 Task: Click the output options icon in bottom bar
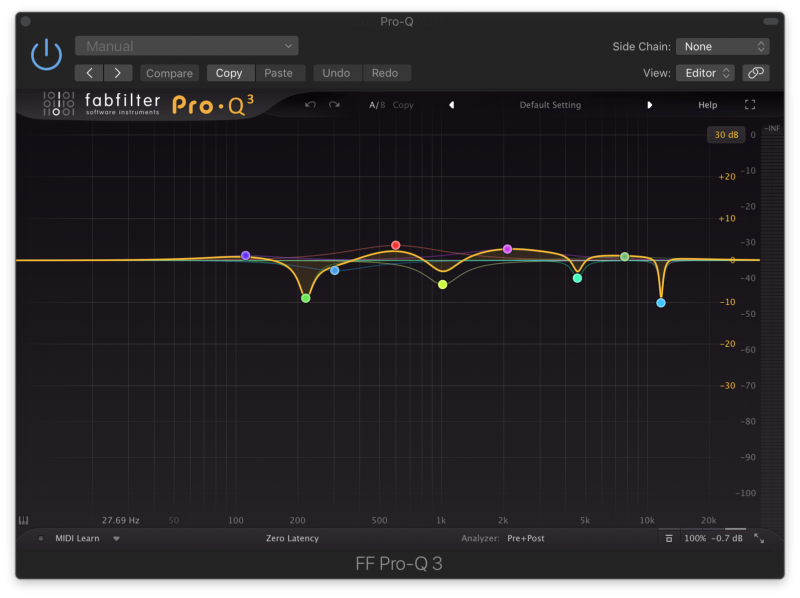(x=669, y=538)
